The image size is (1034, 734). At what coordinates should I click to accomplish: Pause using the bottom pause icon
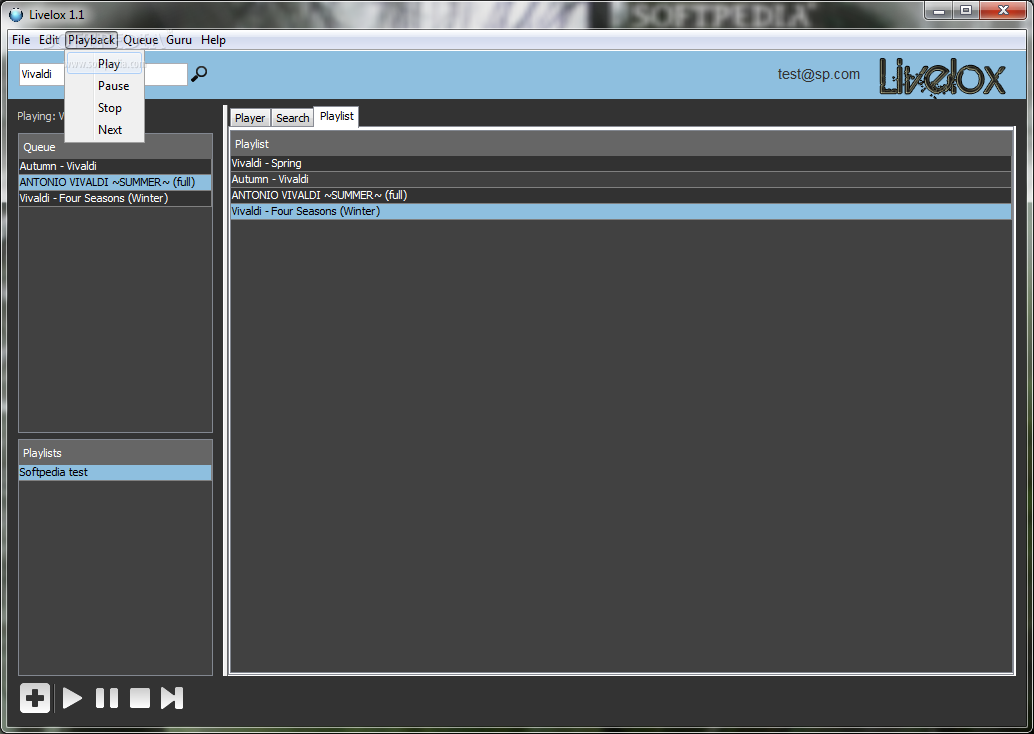pos(107,698)
